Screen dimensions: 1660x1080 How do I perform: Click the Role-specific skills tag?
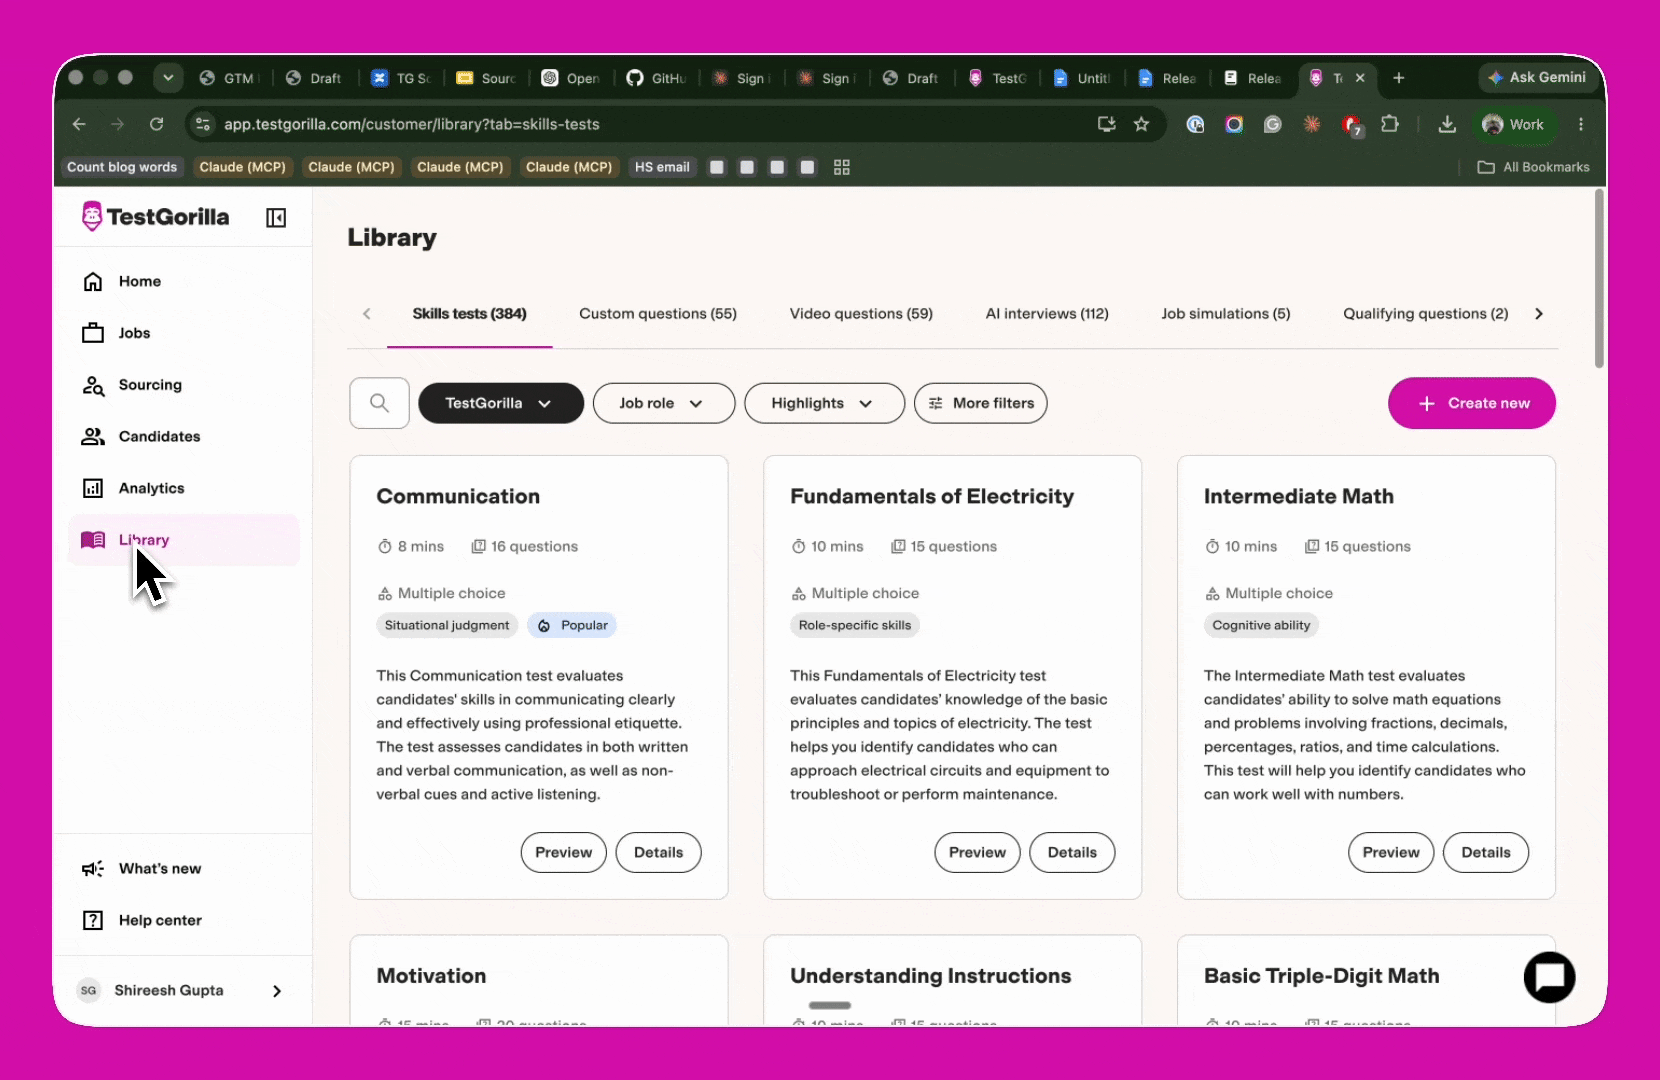pos(855,625)
